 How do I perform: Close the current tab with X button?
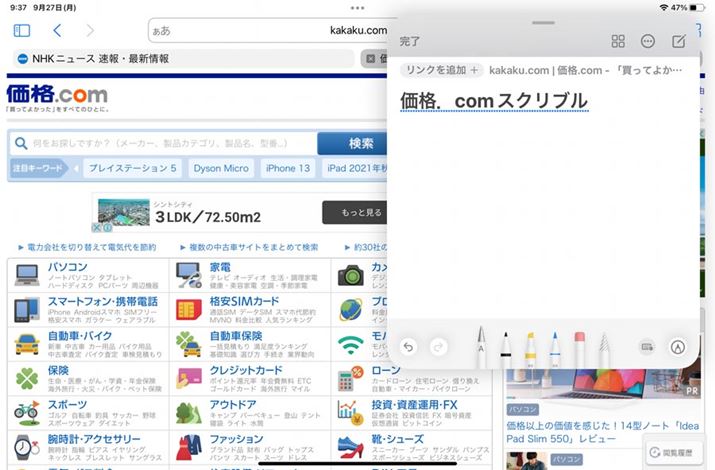[371, 59]
